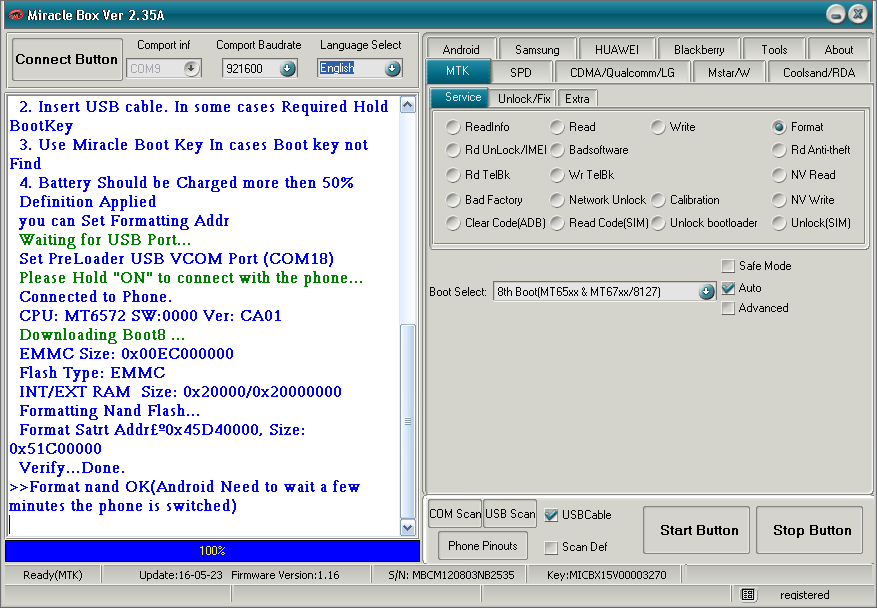This screenshot has width=877, height=608.
Task: Select the Wr TelBk option
Action: [557, 175]
